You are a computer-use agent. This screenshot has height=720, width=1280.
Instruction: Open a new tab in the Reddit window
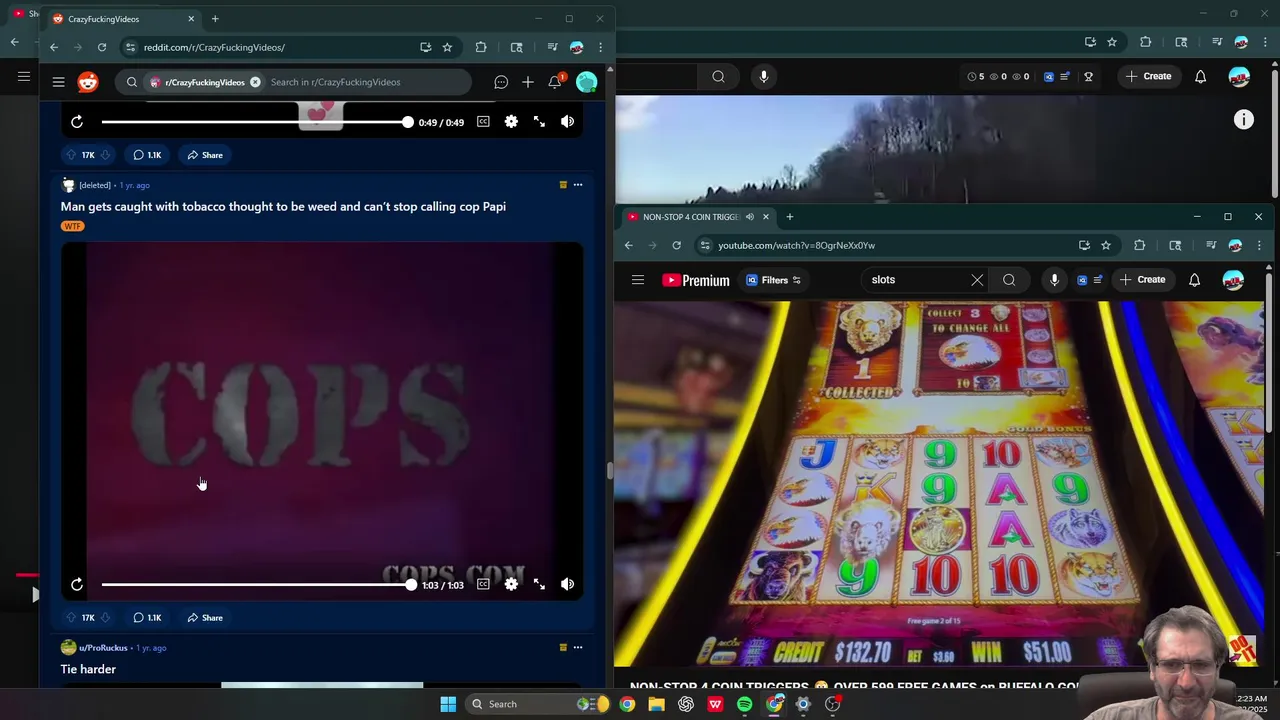coord(215,19)
